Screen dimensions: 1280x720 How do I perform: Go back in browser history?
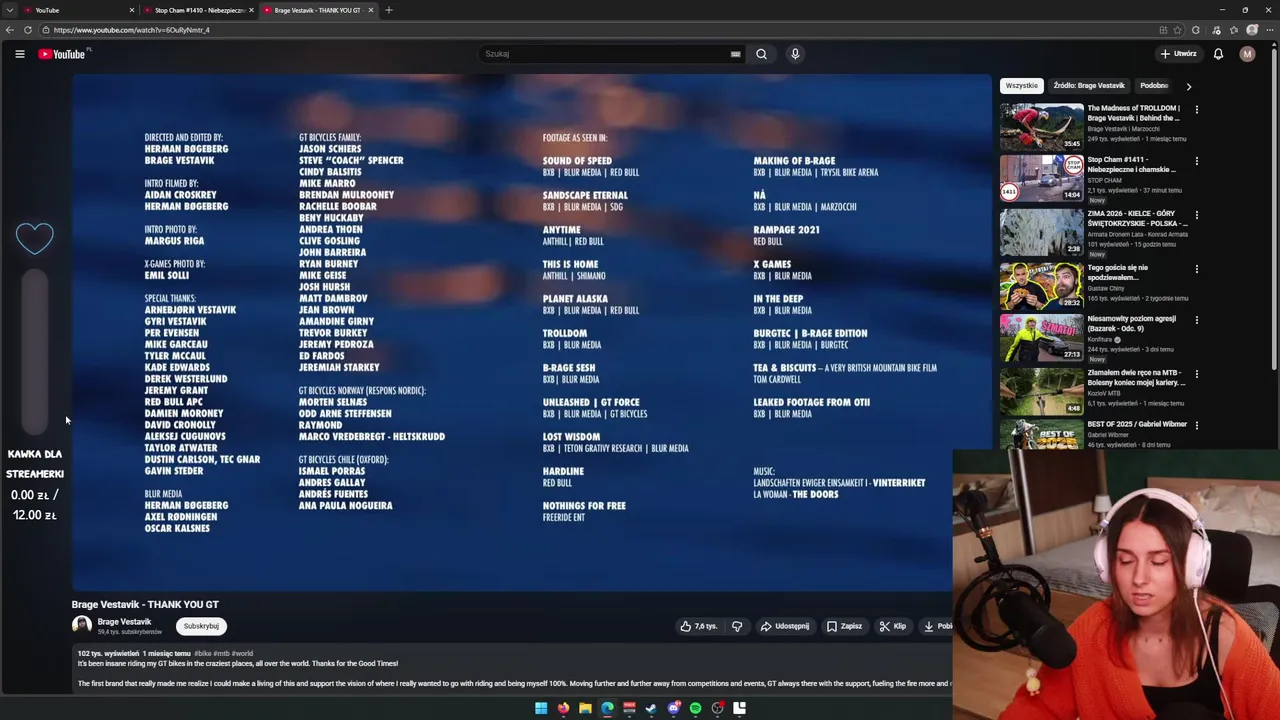pos(10,30)
